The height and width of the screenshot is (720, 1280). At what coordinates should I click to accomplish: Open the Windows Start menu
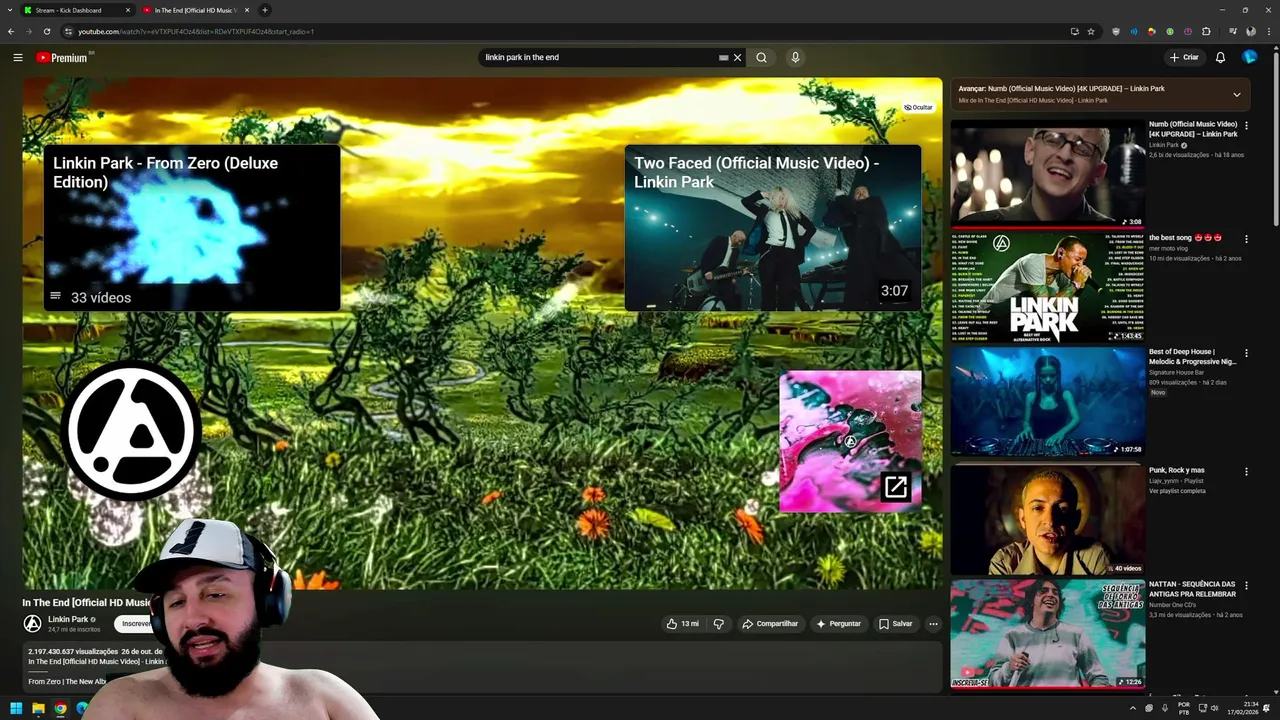(16, 709)
